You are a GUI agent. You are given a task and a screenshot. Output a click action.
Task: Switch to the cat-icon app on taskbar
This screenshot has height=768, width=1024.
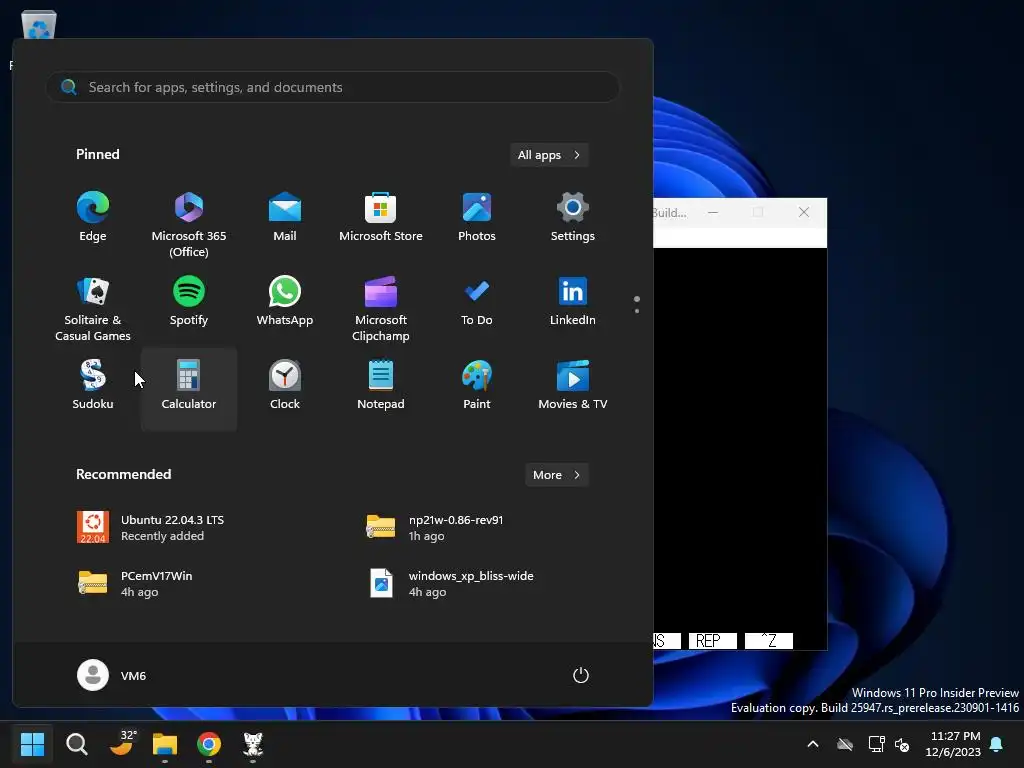253,744
